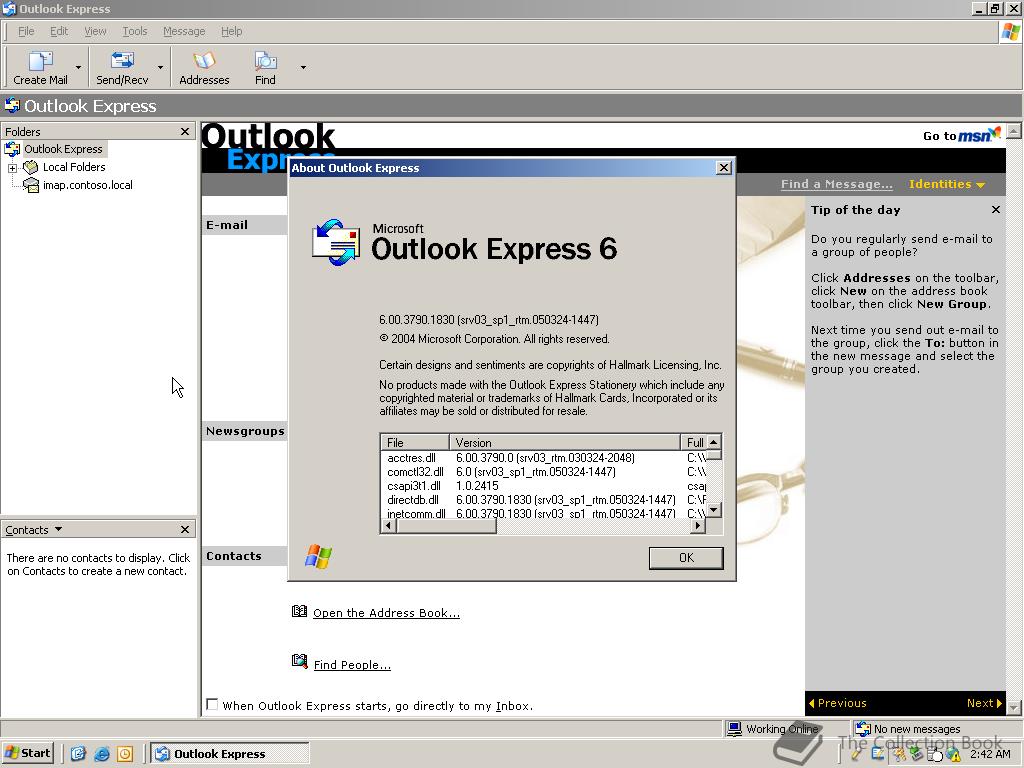The height and width of the screenshot is (768, 1024).
Task: Open the Contacts pane dropdown menu
Action: (58, 529)
